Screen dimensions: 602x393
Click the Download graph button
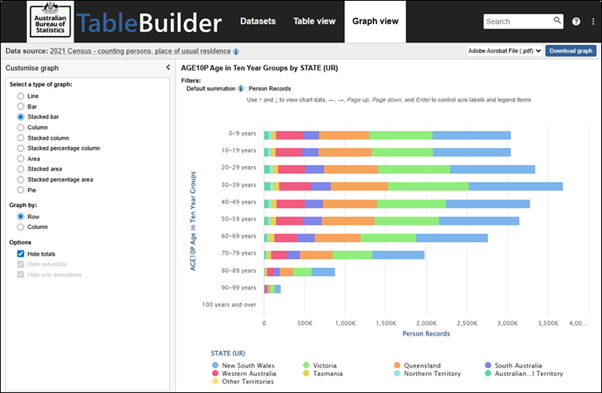coord(571,51)
